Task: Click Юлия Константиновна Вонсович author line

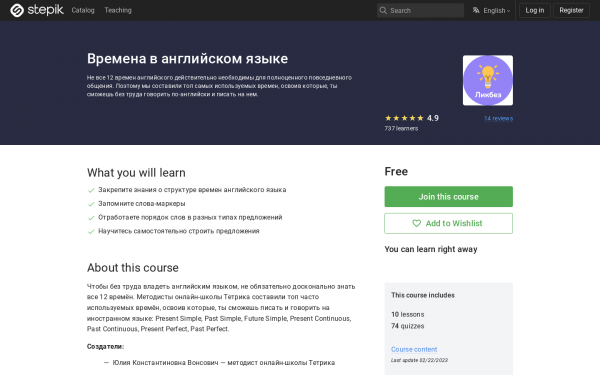Action: tap(223, 363)
